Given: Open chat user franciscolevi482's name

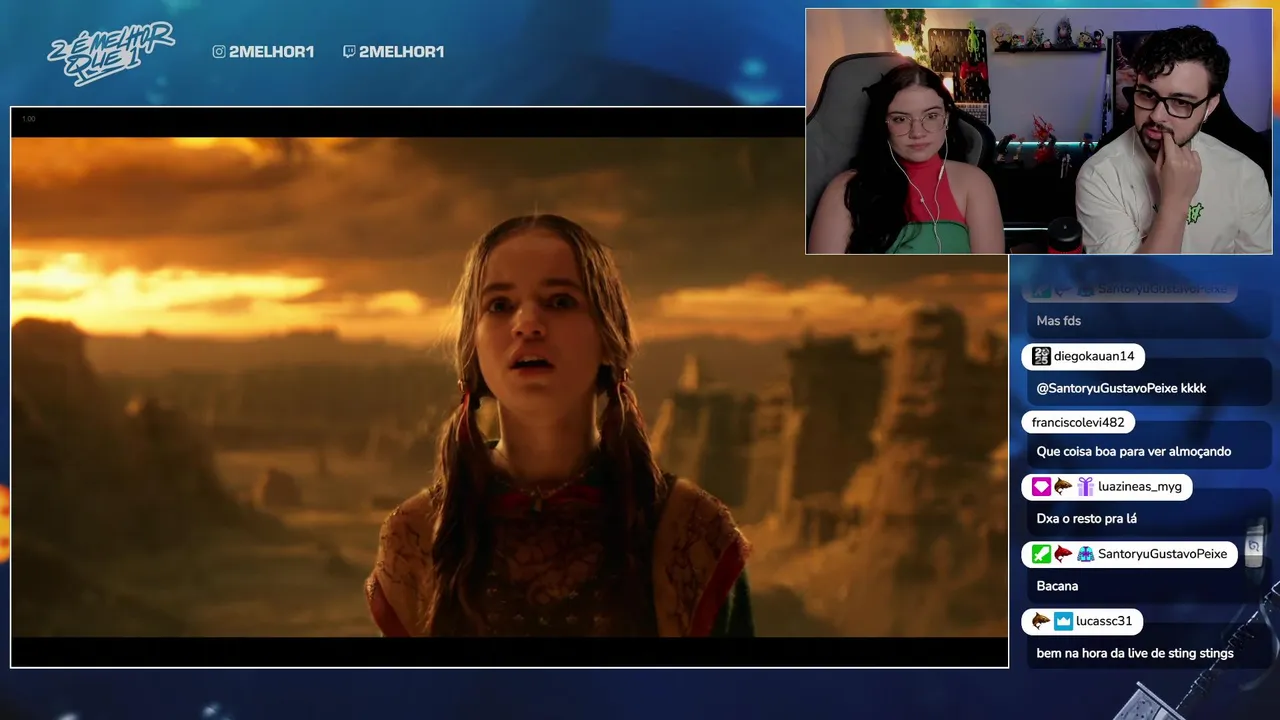Looking at the screenshot, I should click(x=1078, y=422).
